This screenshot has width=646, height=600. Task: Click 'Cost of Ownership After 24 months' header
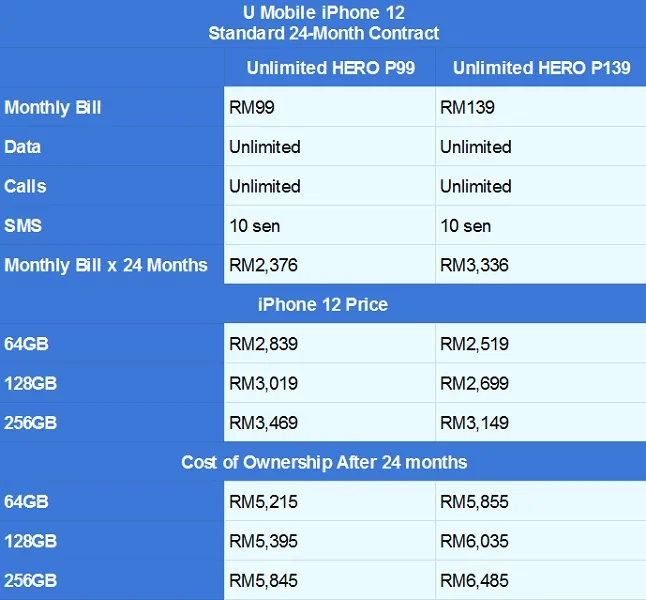pos(324,462)
